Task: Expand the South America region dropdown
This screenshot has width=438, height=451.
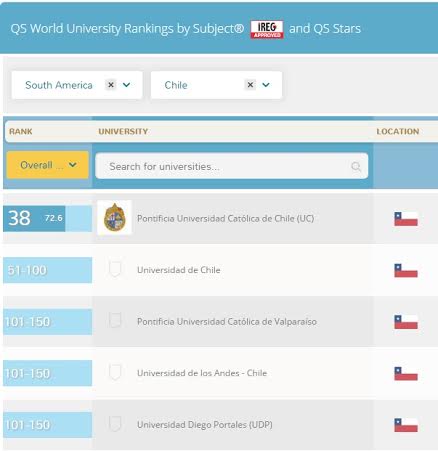Action: pos(126,85)
